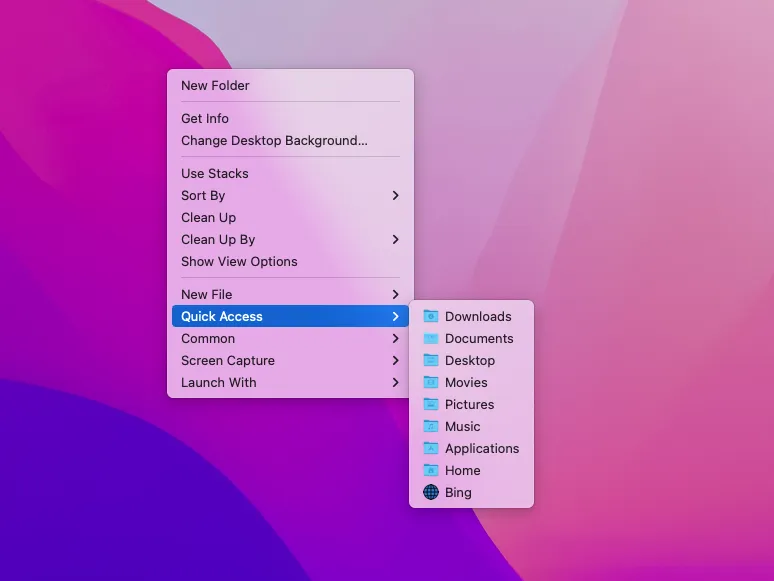Click the Desktop folder icon
Image resolution: width=774 pixels, height=581 pixels.
point(431,360)
